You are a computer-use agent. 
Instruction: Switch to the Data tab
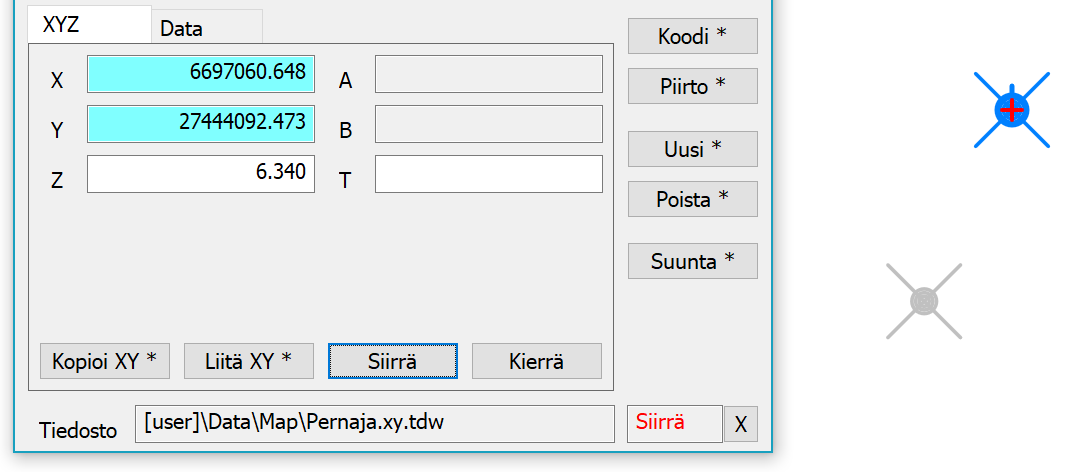coord(206,29)
